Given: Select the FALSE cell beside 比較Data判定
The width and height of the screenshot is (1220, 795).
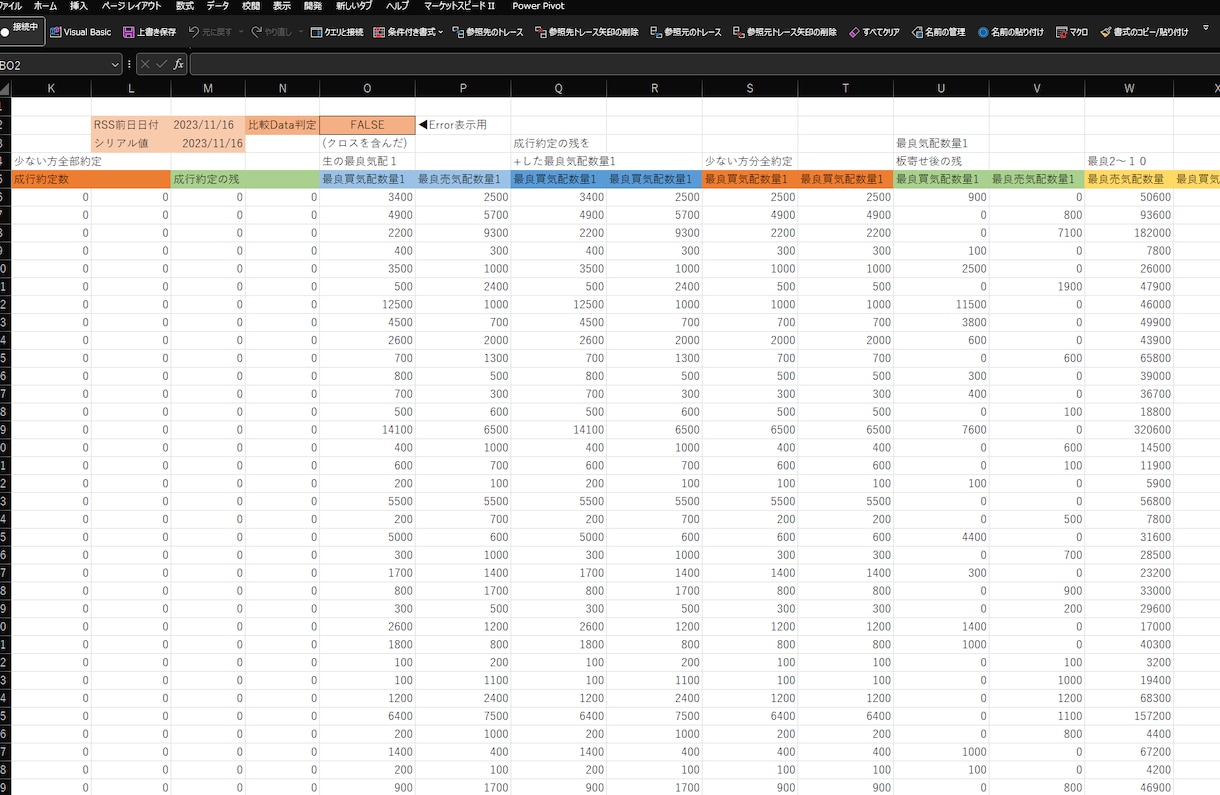Looking at the screenshot, I should [367, 125].
